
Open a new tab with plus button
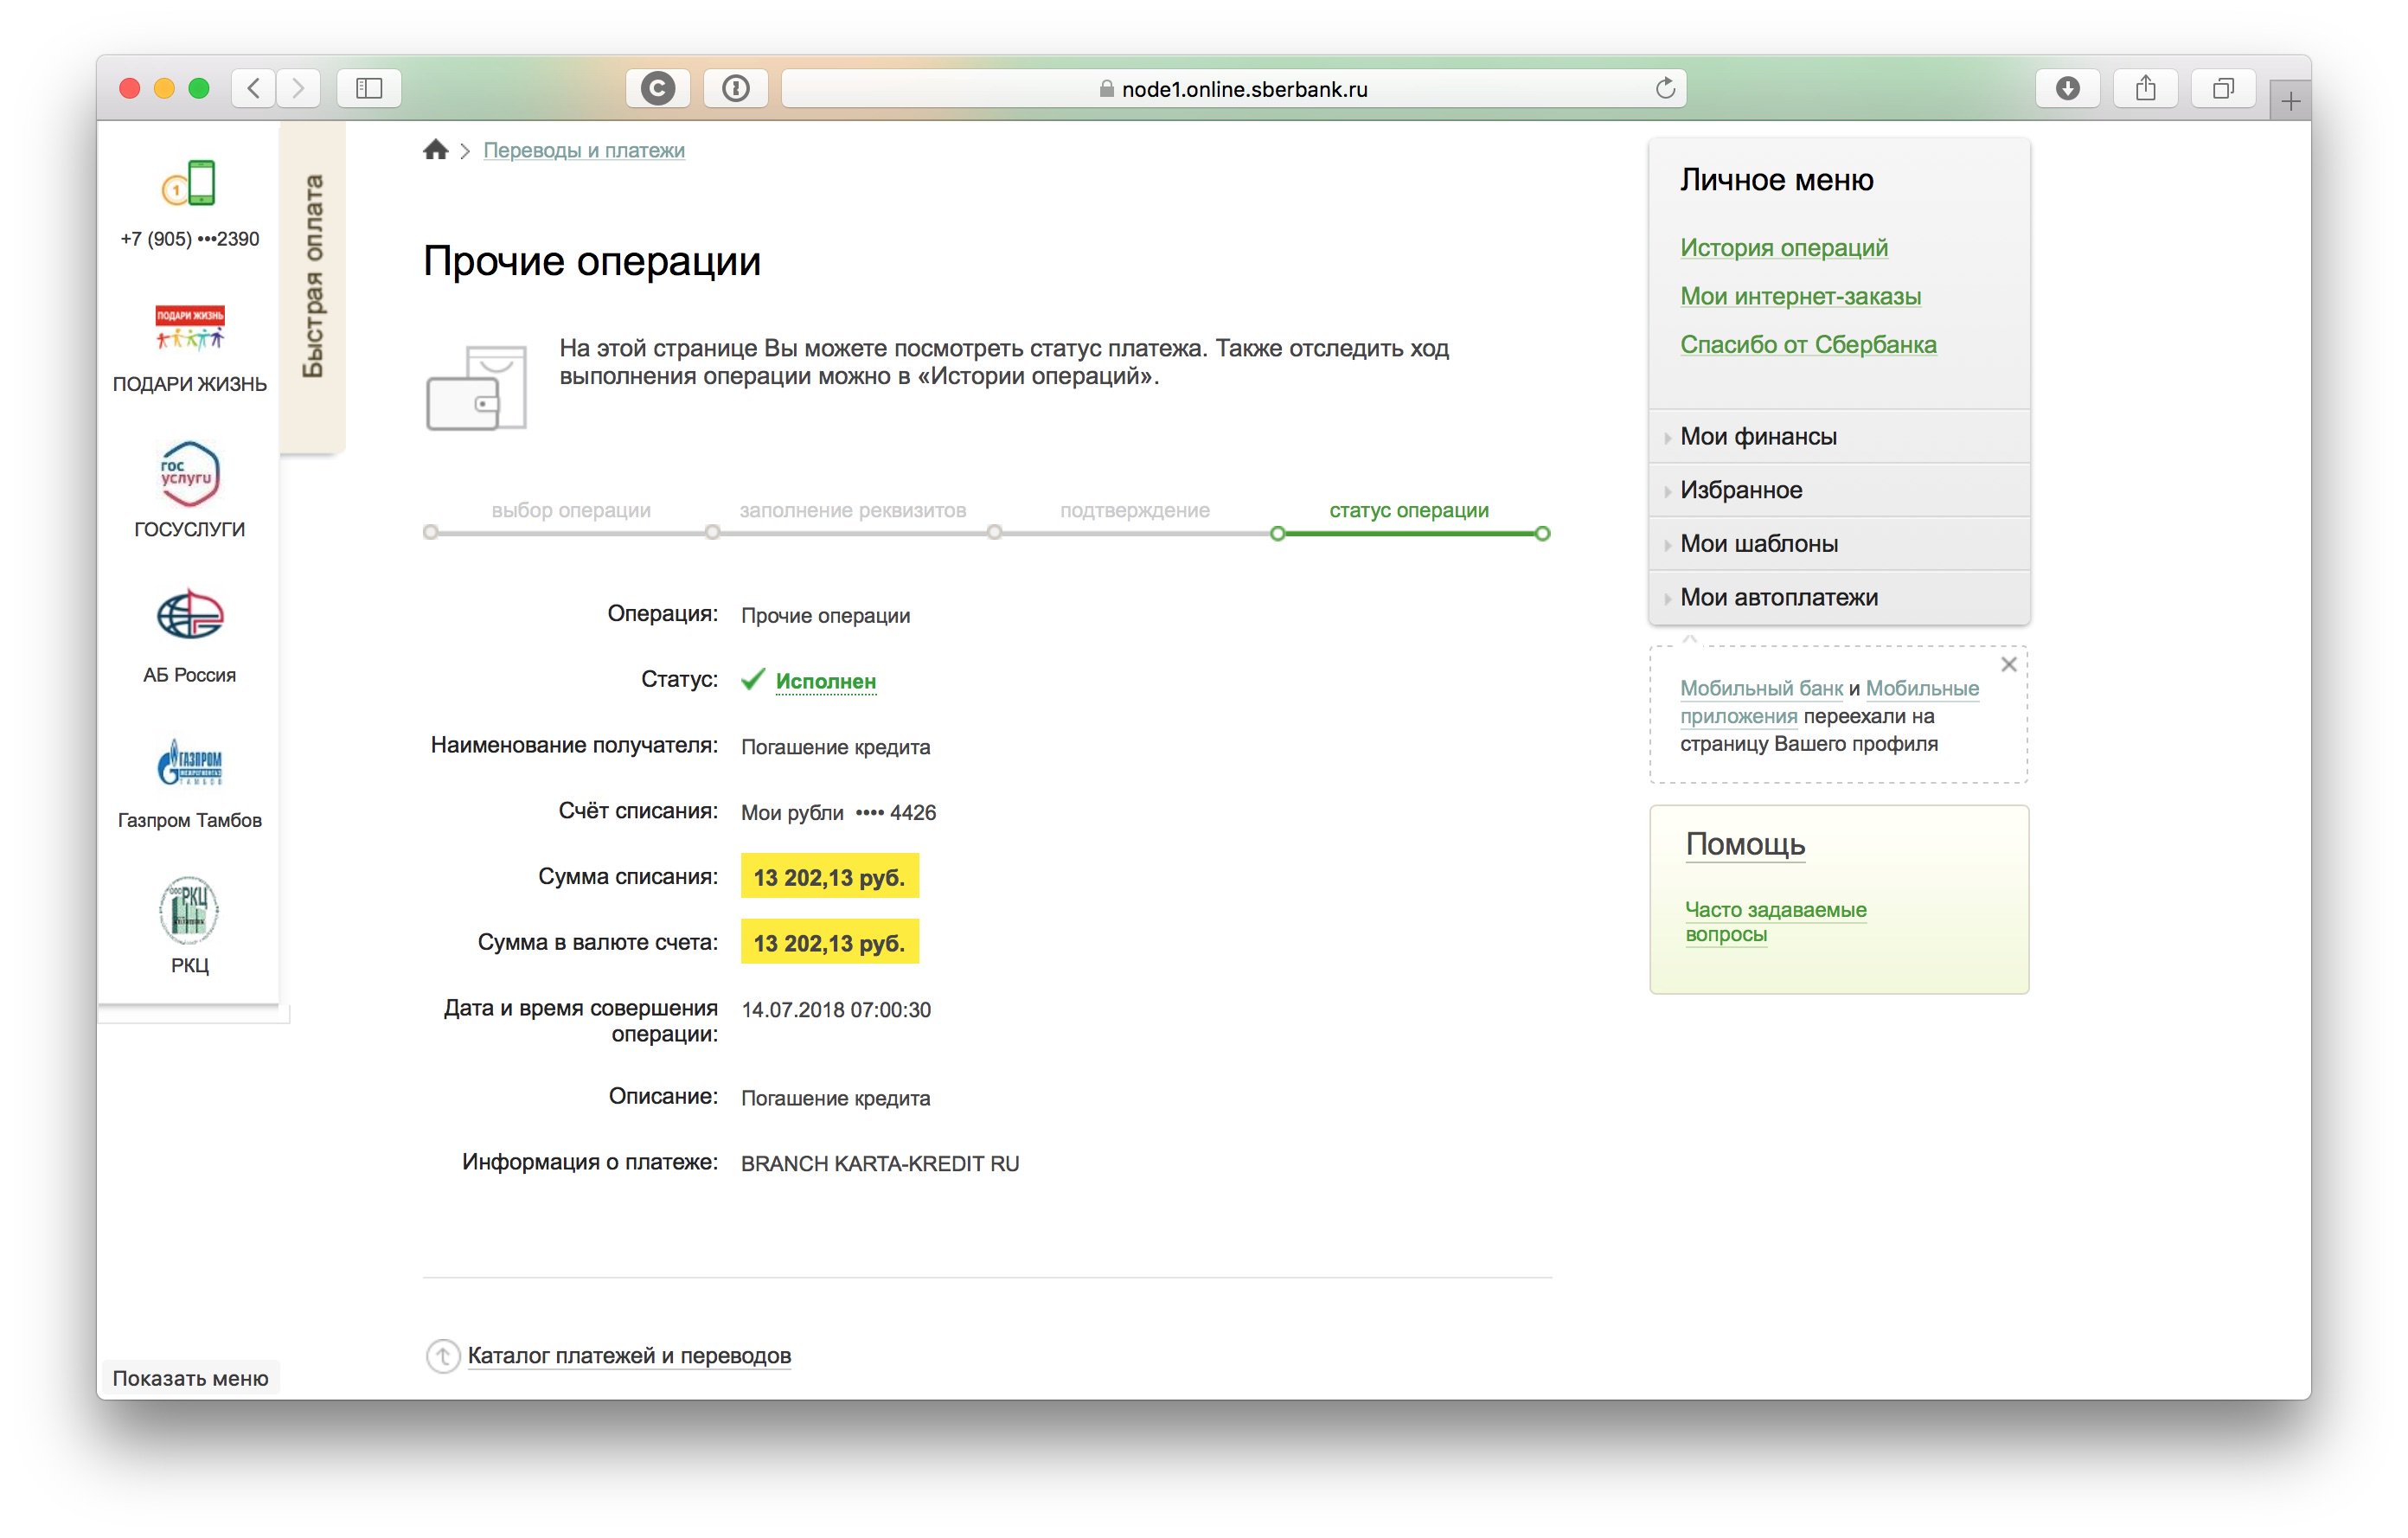pos(2290,100)
